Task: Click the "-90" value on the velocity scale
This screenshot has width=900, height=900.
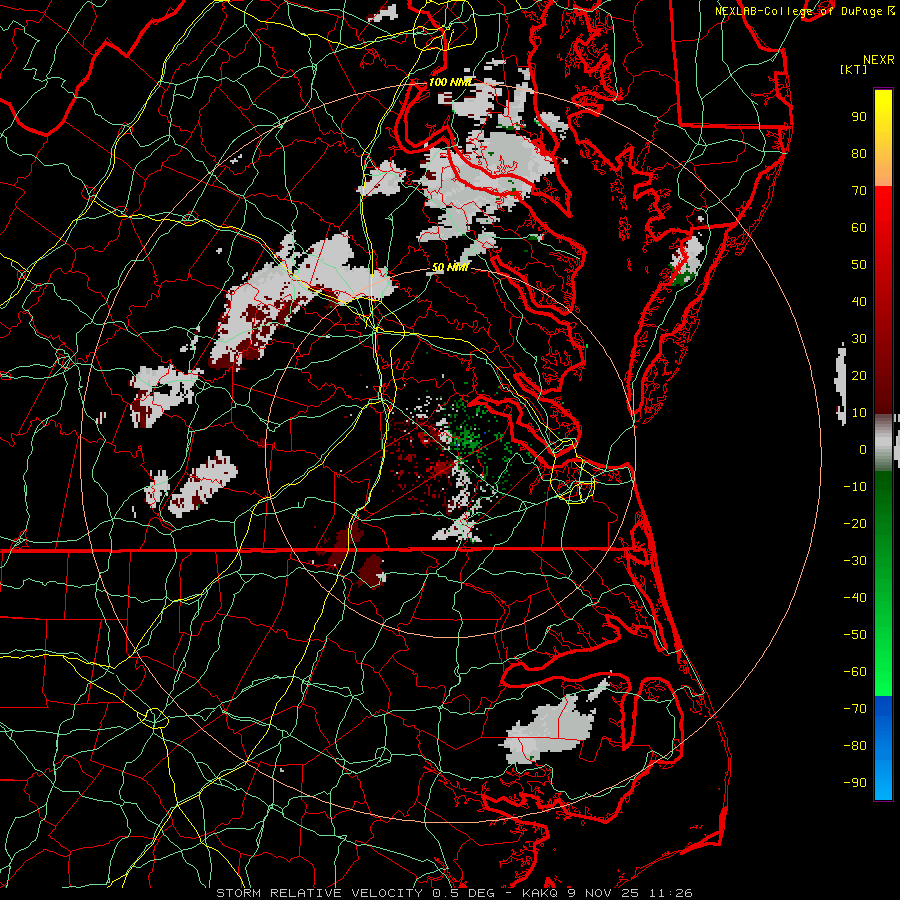Action: pyautogui.click(x=855, y=783)
